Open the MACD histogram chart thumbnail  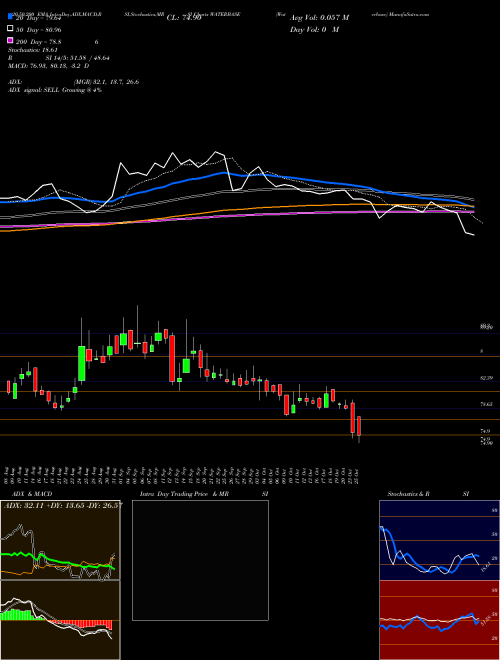[x=60, y=620]
